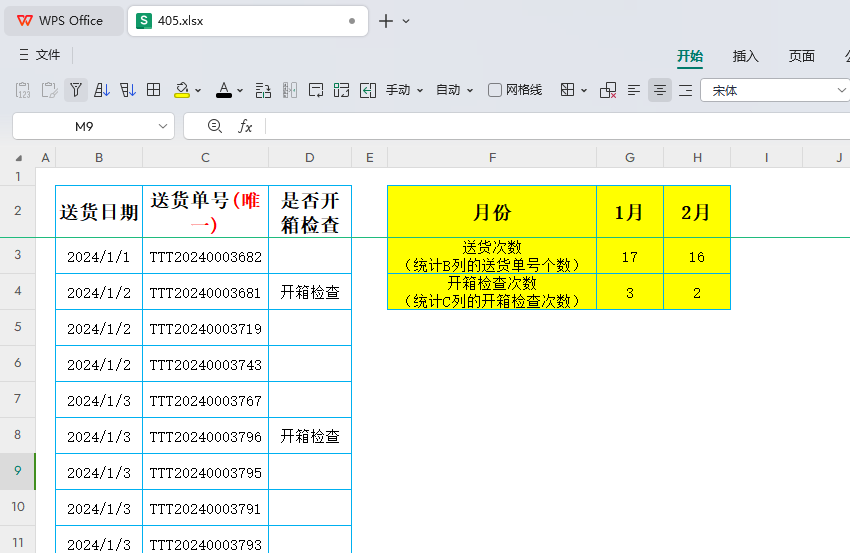The image size is (850, 553).
Task: Click the row-column convert icon
Action: tap(263, 90)
